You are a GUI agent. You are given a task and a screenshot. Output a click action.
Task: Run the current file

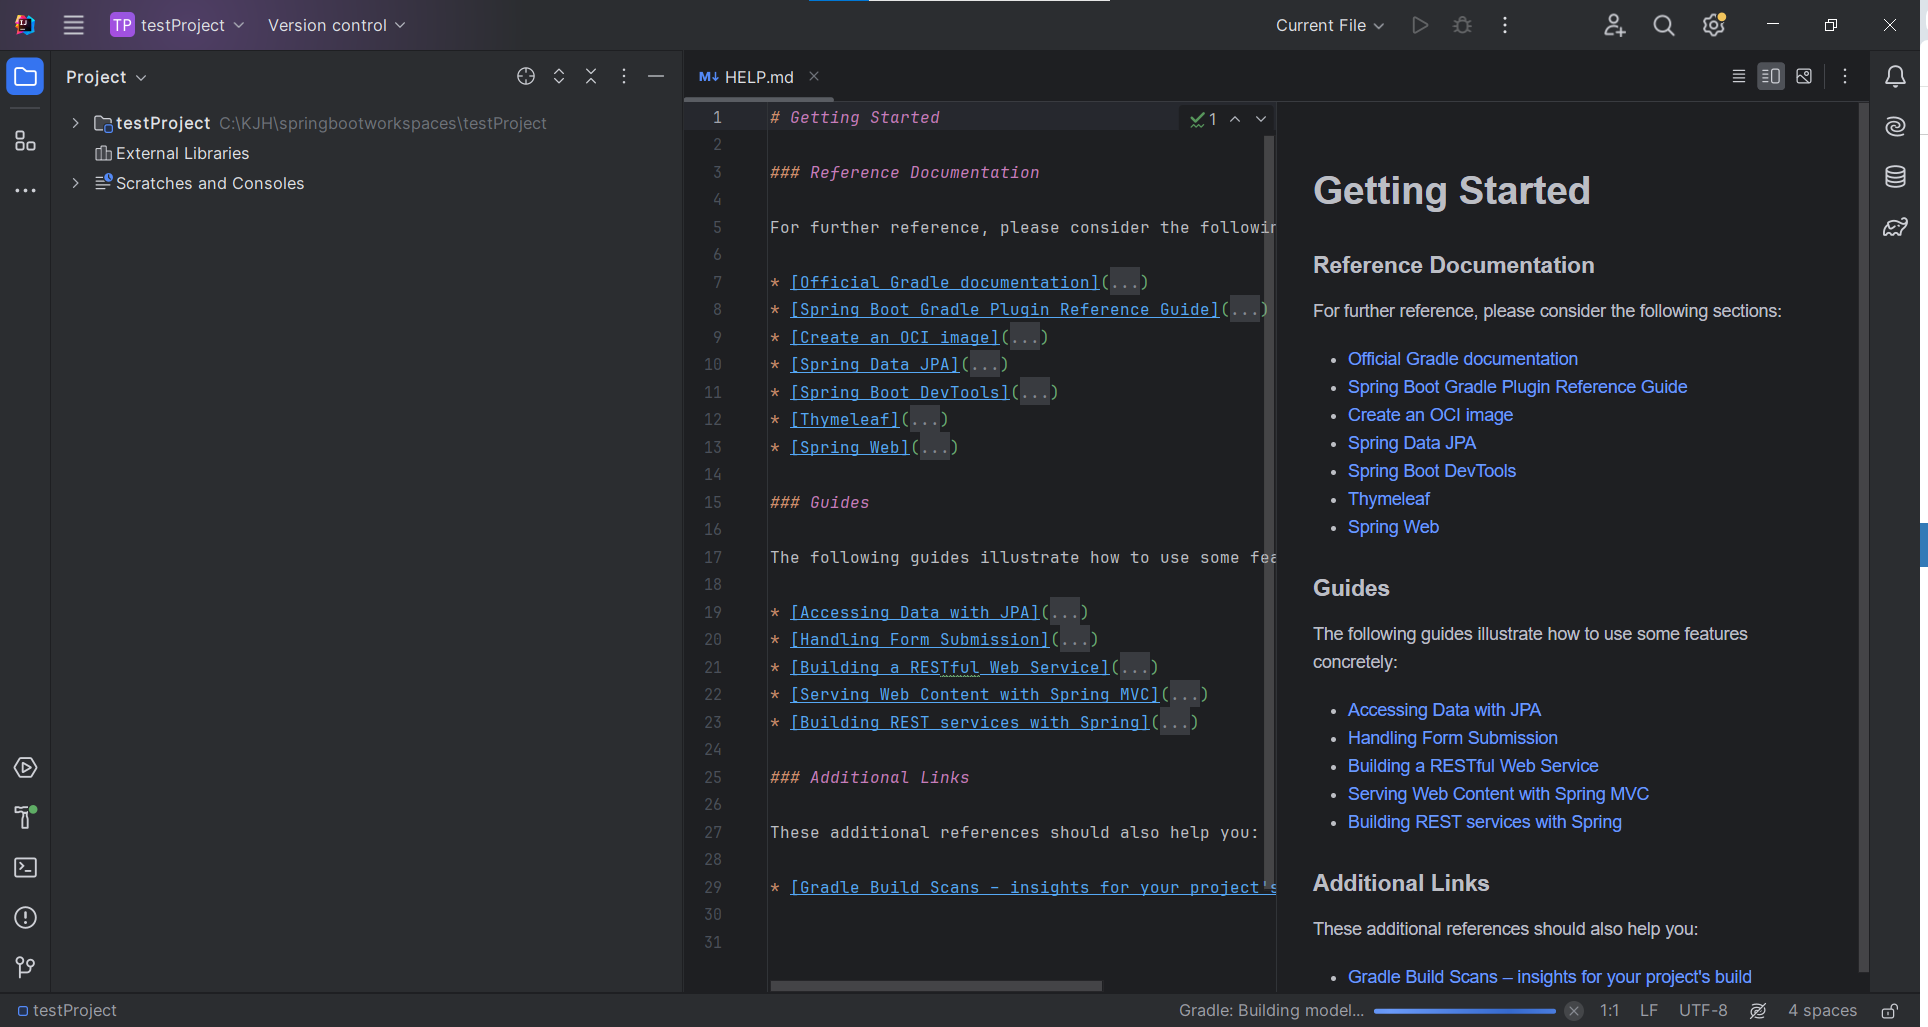1420,25
